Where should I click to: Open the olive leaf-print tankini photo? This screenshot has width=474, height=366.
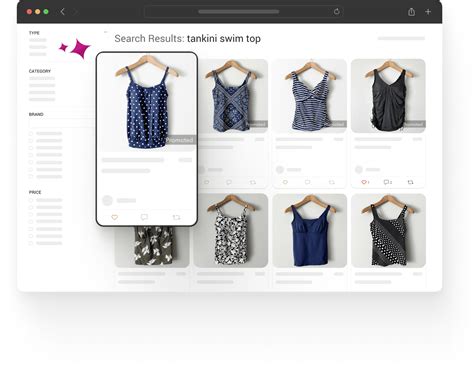[x=152, y=246]
